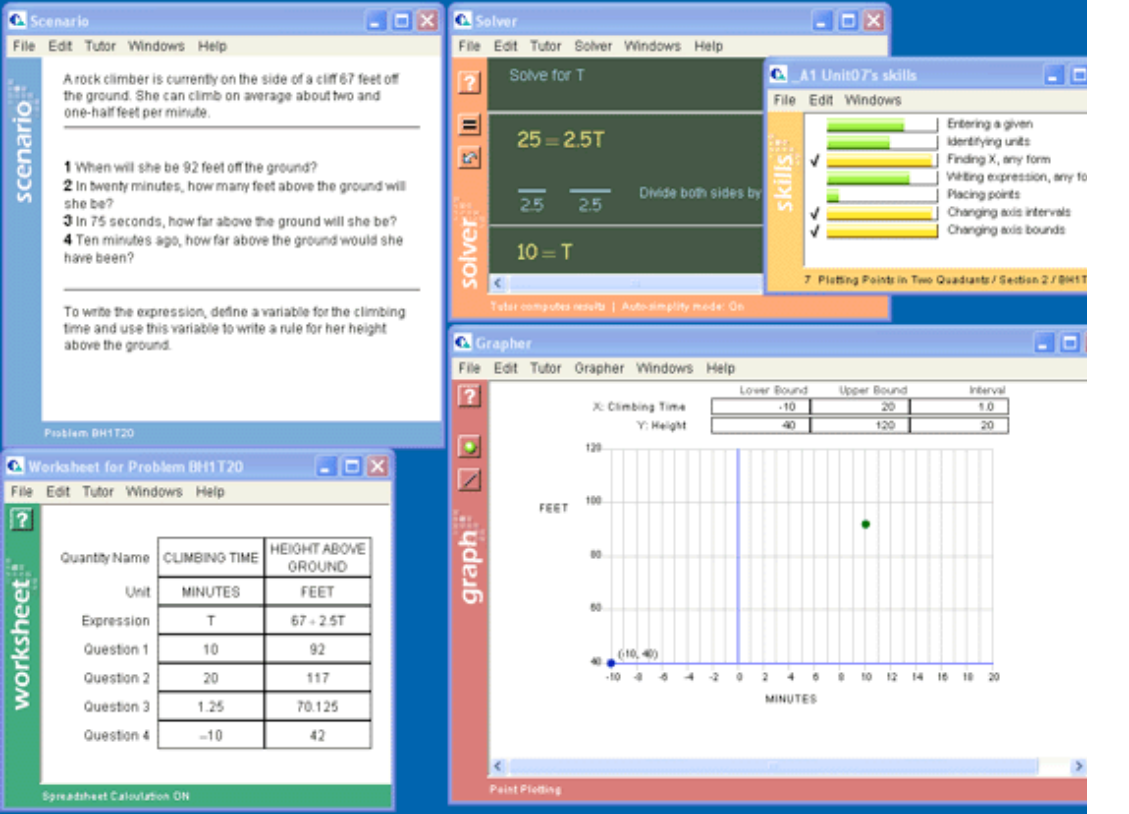
Task: Minimize the Grapher window
Action: click(1043, 343)
